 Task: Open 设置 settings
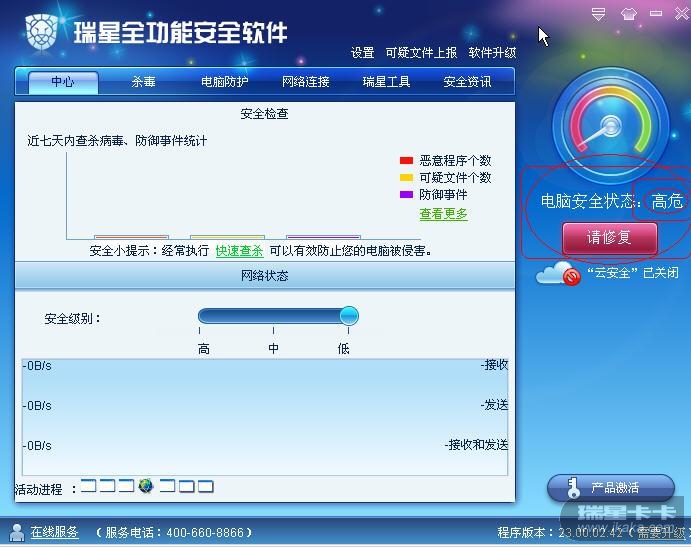pyautogui.click(x=362, y=53)
